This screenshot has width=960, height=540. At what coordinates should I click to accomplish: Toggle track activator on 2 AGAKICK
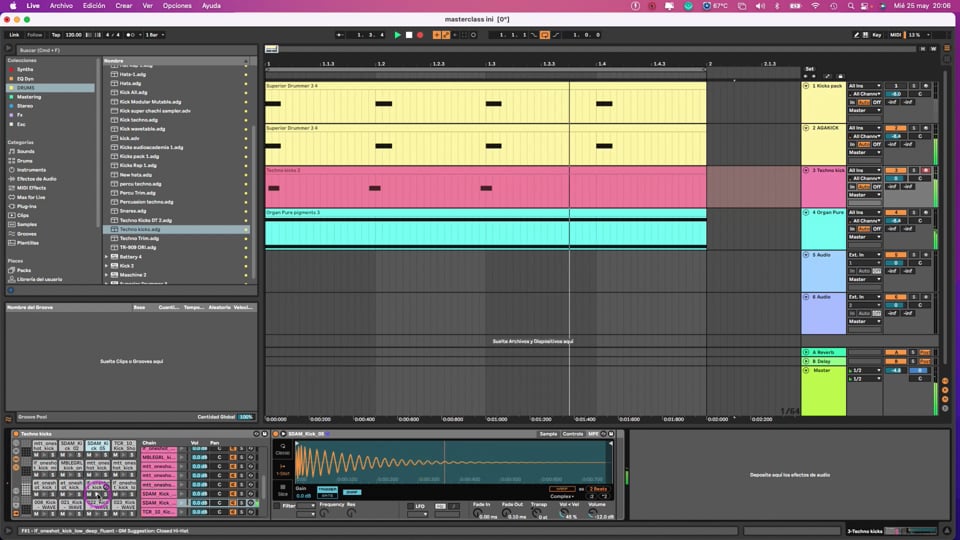pyautogui.click(x=896, y=128)
